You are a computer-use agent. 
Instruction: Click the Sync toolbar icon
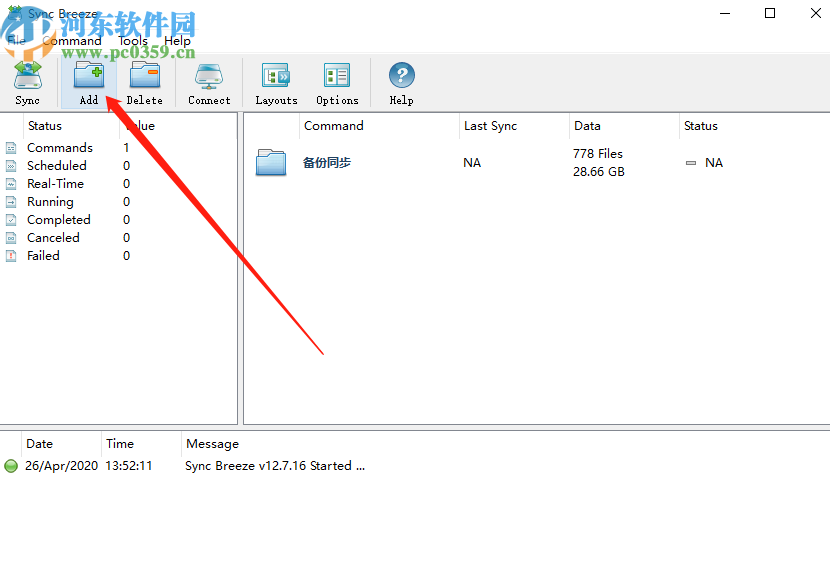coord(28,76)
